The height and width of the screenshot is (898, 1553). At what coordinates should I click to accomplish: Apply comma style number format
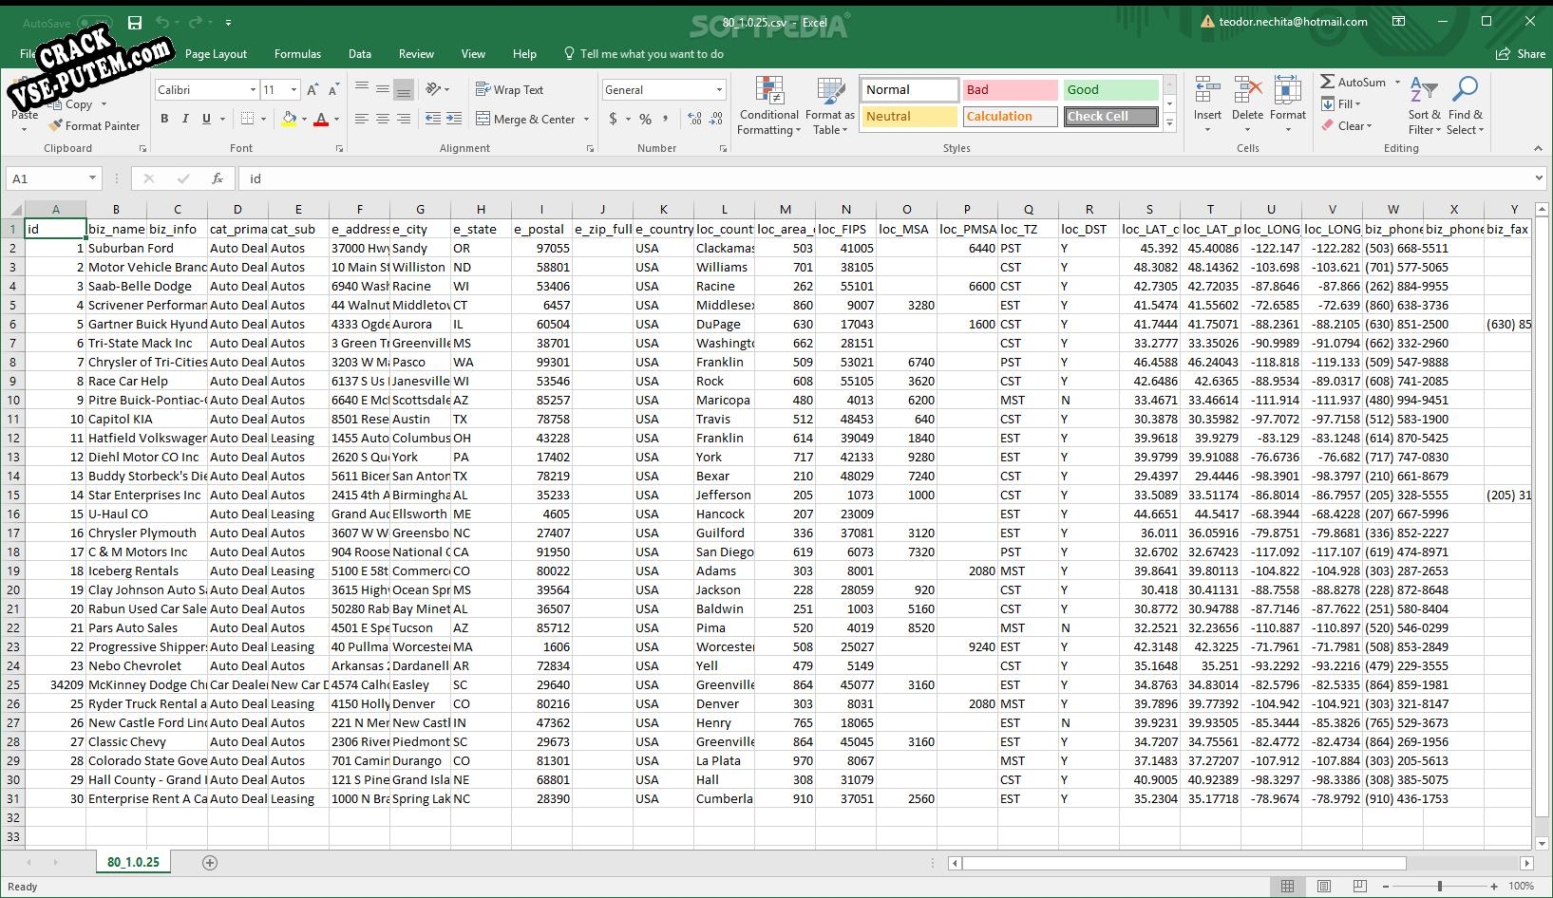[x=665, y=119]
